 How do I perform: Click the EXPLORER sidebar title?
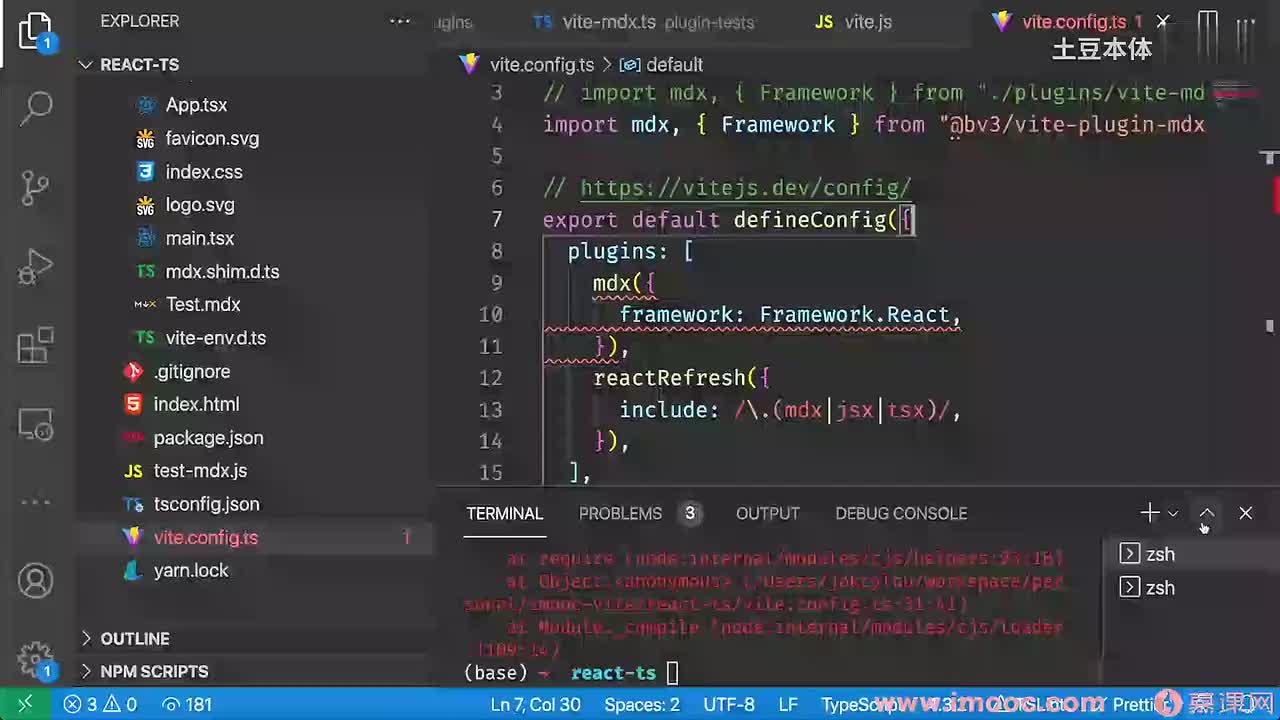click(x=140, y=21)
